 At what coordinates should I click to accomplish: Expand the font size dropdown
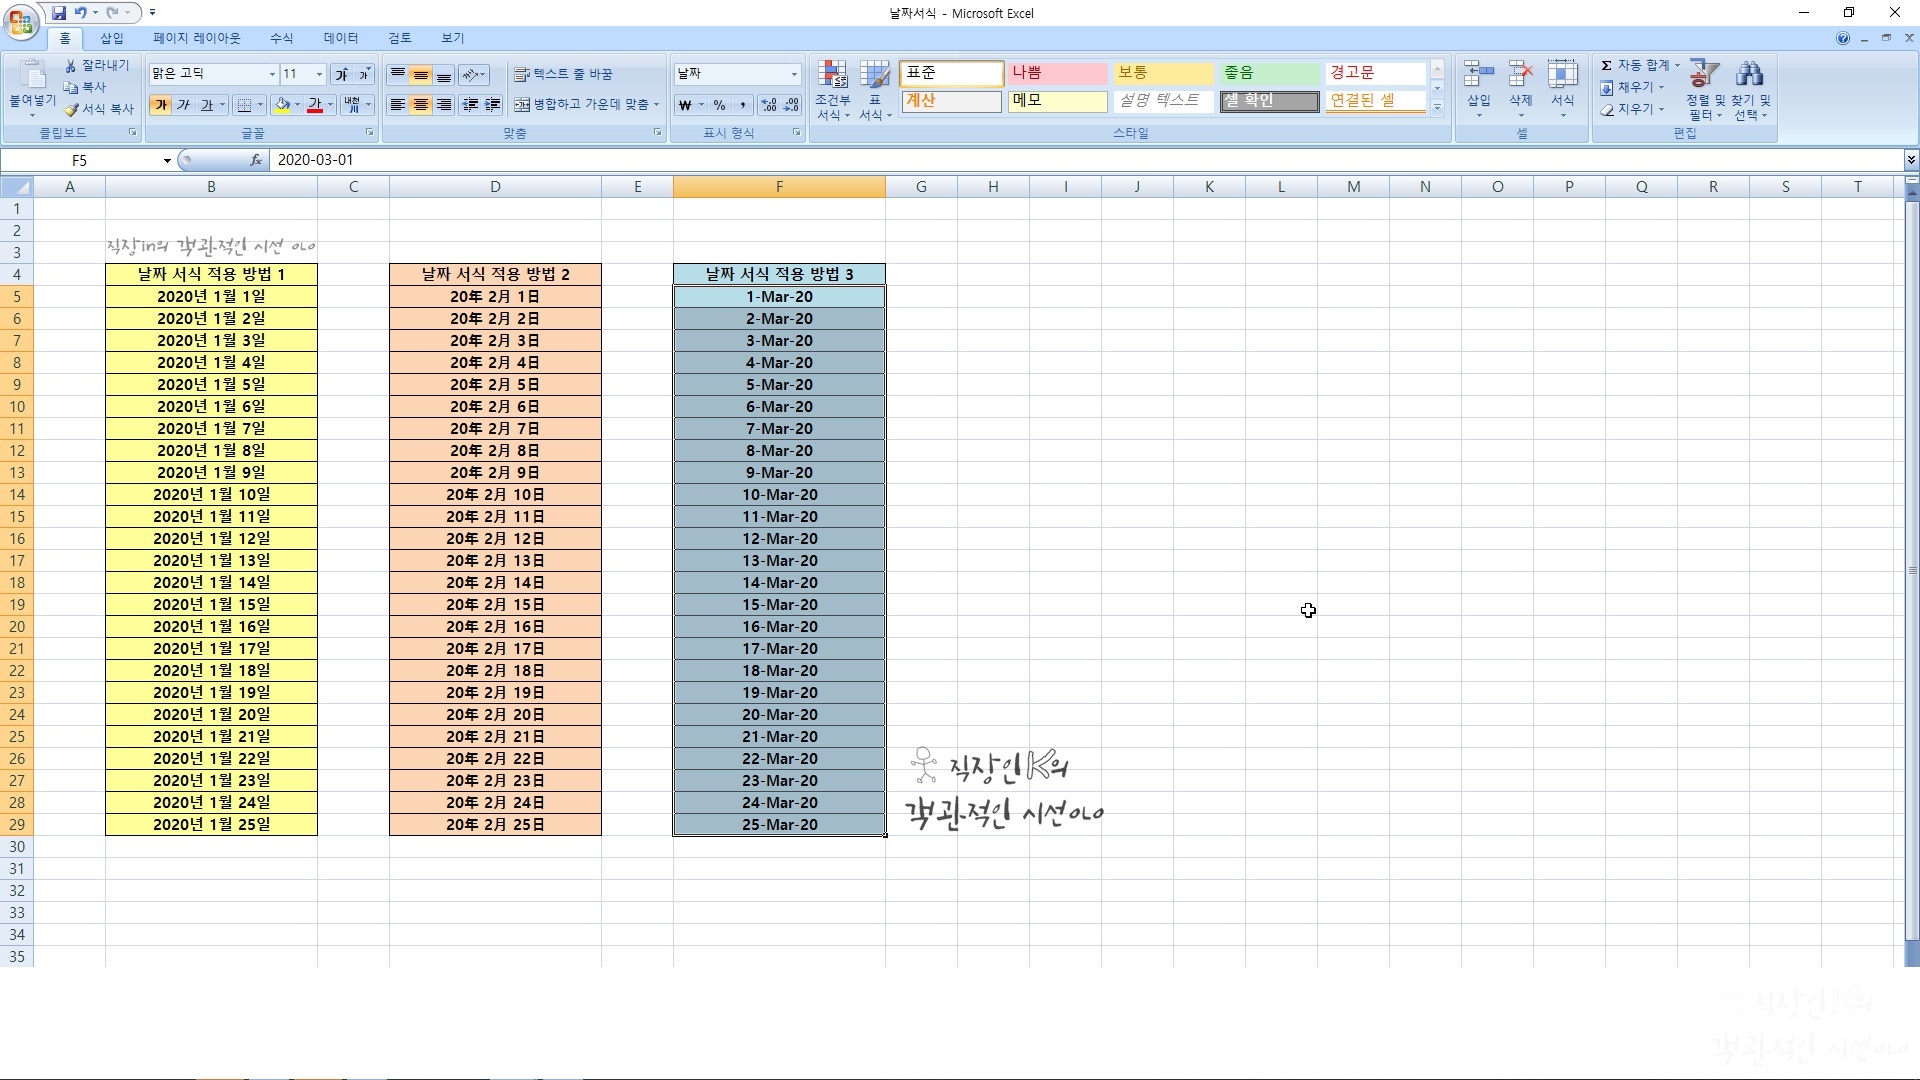(x=319, y=74)
